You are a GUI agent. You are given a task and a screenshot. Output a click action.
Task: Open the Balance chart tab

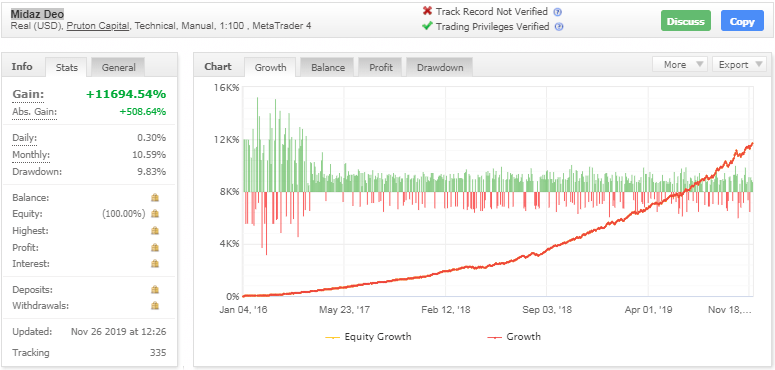point(328,68)
